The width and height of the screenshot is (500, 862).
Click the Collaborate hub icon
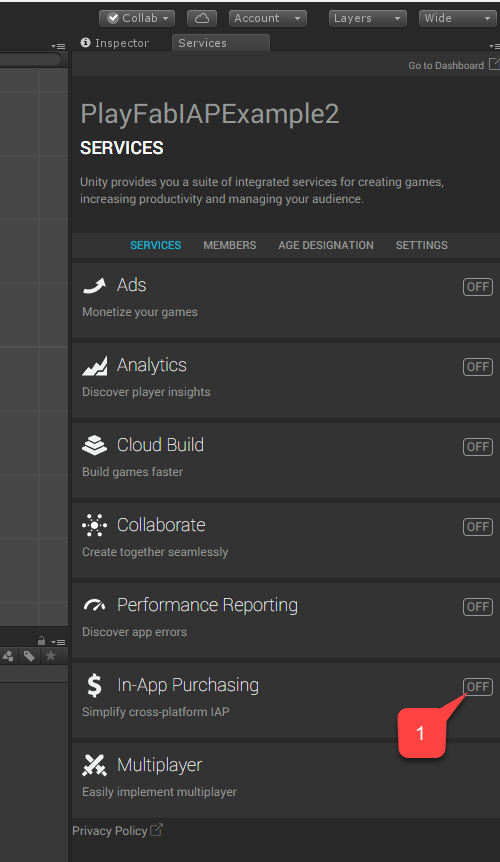(x=95, y=526)
